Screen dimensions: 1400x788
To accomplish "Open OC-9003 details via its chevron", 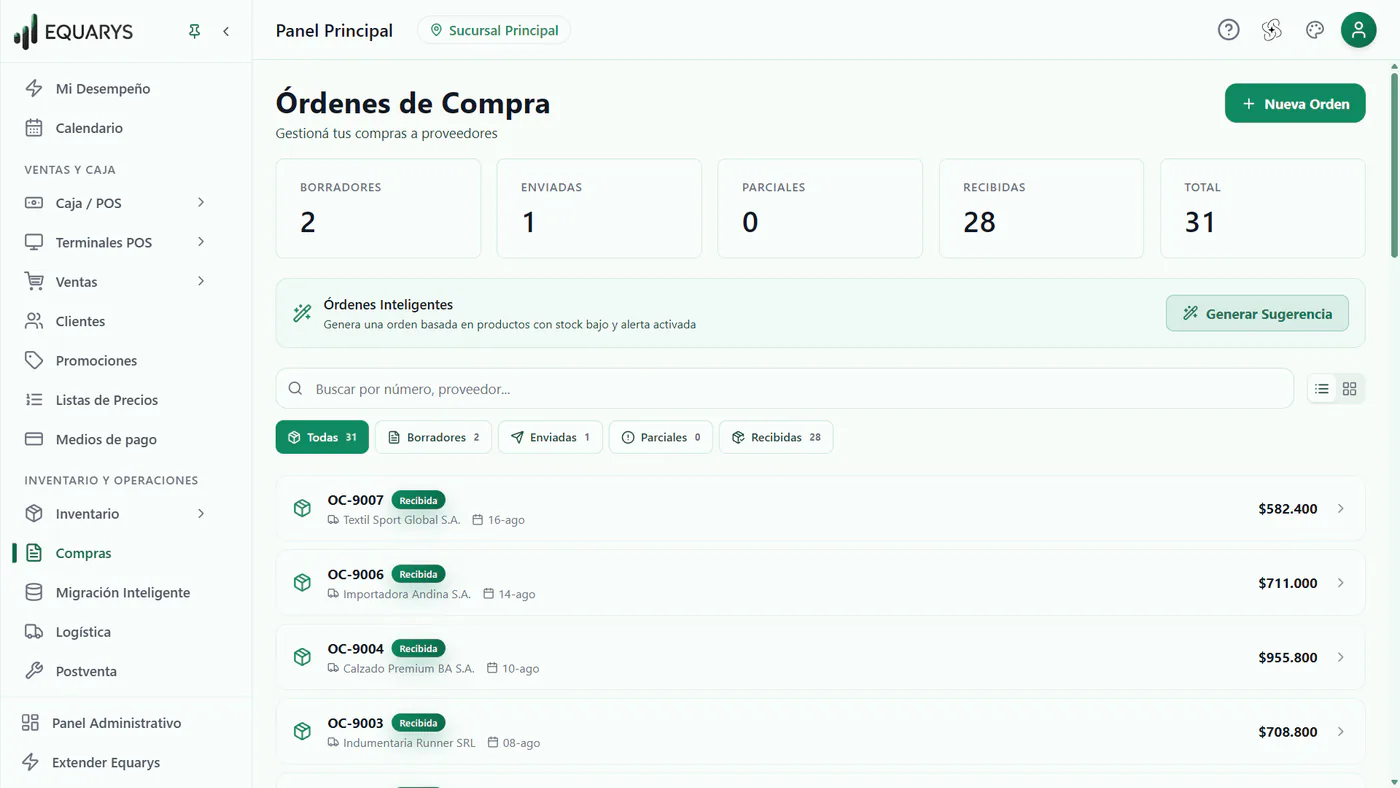I will (x=1341, y=731).
